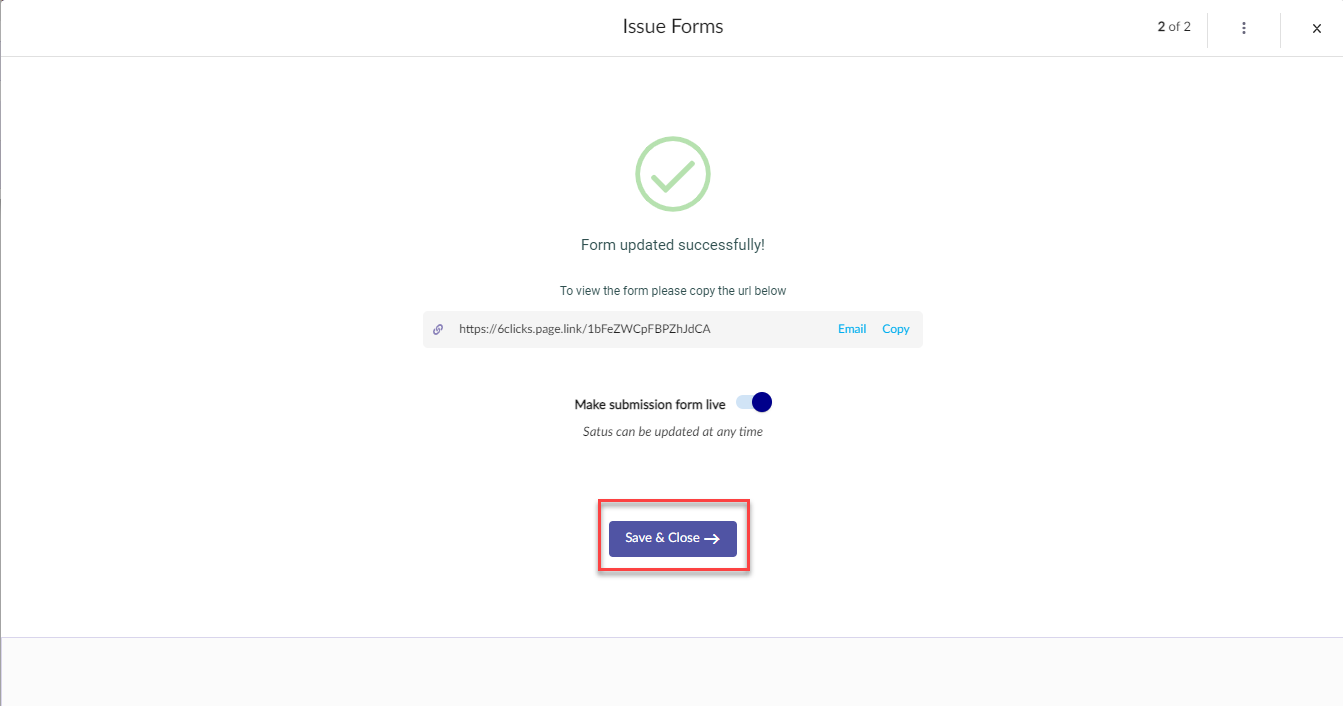Select the 6clicks.page.link URL text

point(585,329)
